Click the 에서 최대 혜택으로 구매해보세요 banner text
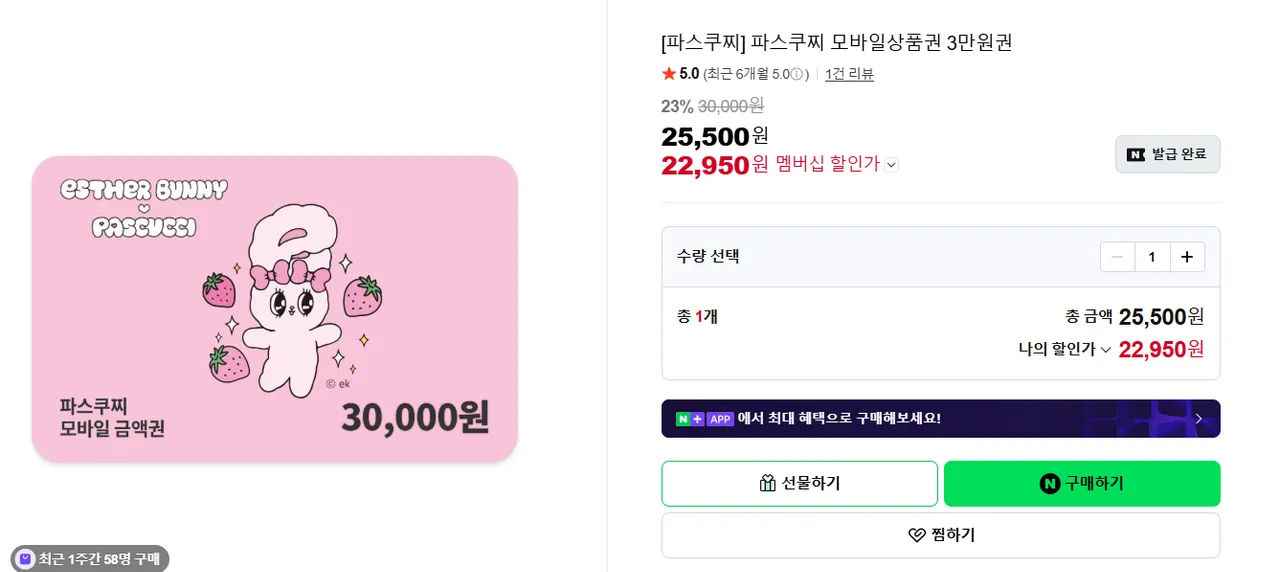1280x572 pixels. (x=839, y=419)
